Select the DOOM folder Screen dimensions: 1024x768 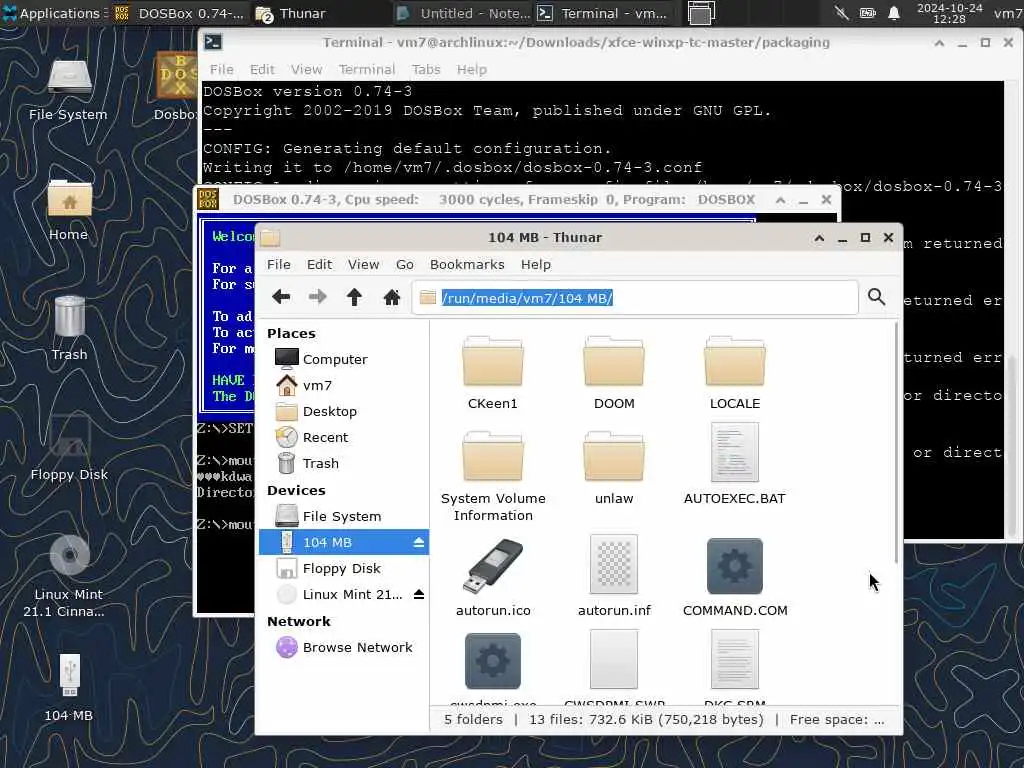pos(614,374)
